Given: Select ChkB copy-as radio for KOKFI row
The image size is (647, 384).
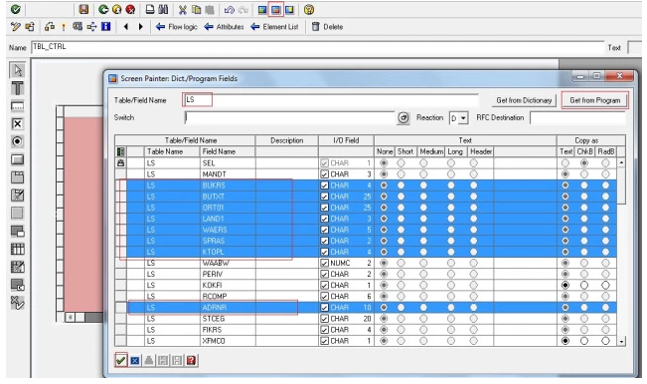Looking at the screenshot, I should 584,285.
